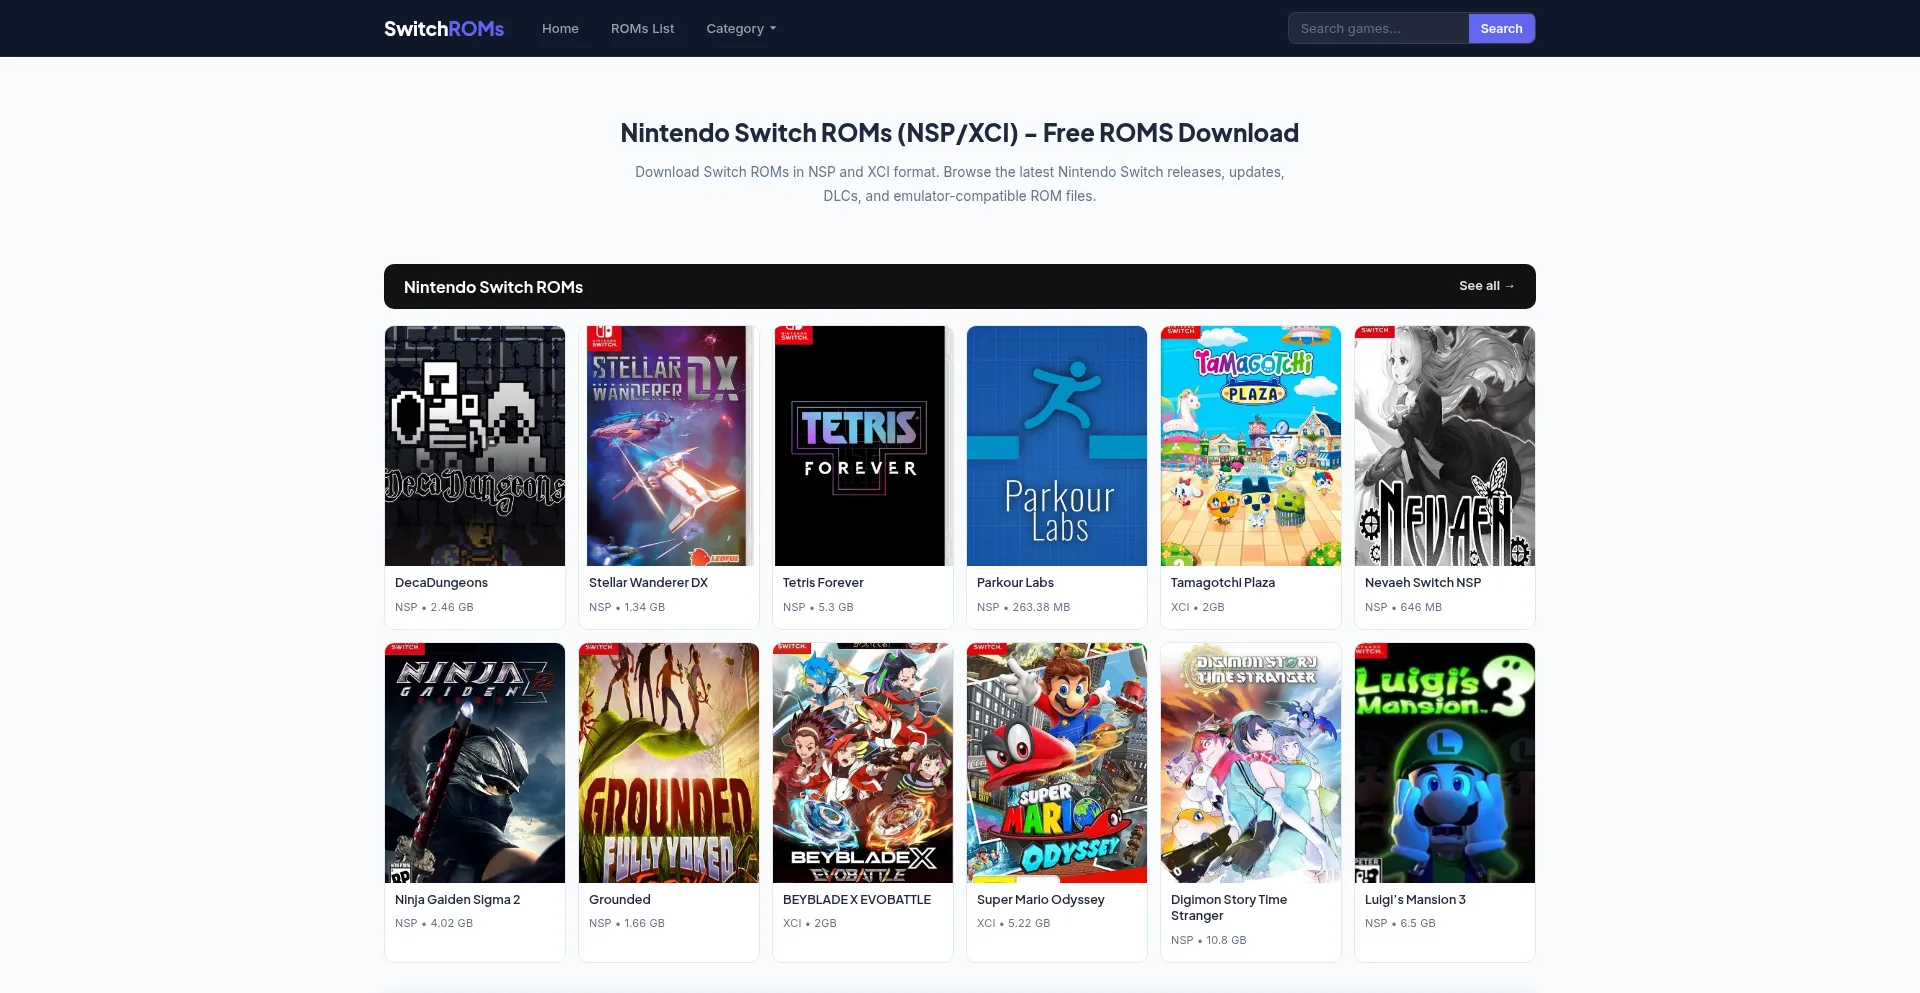Click the purple Search button
Viewport: 1920px width, 993px height.
1501,28
